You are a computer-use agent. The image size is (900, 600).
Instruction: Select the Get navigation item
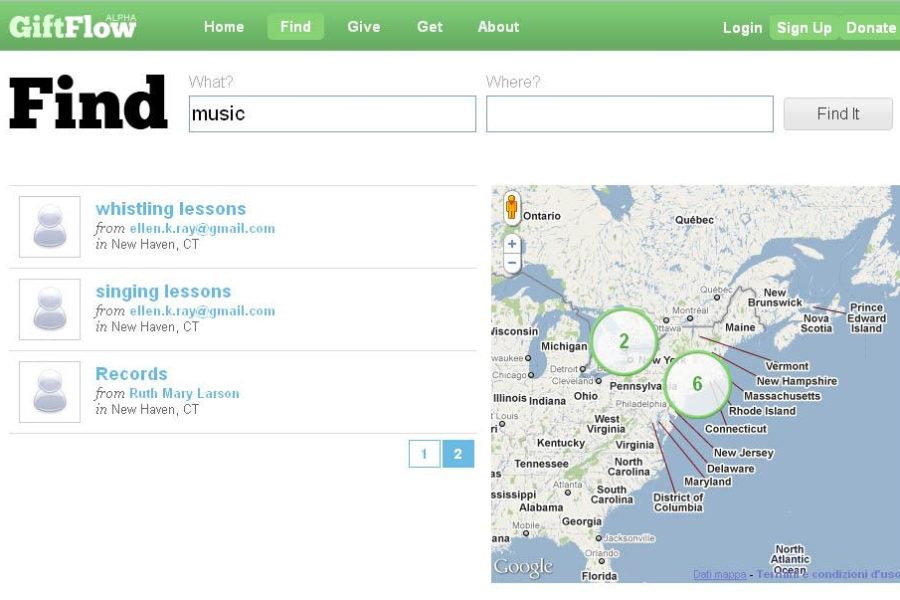click(430, 27)
